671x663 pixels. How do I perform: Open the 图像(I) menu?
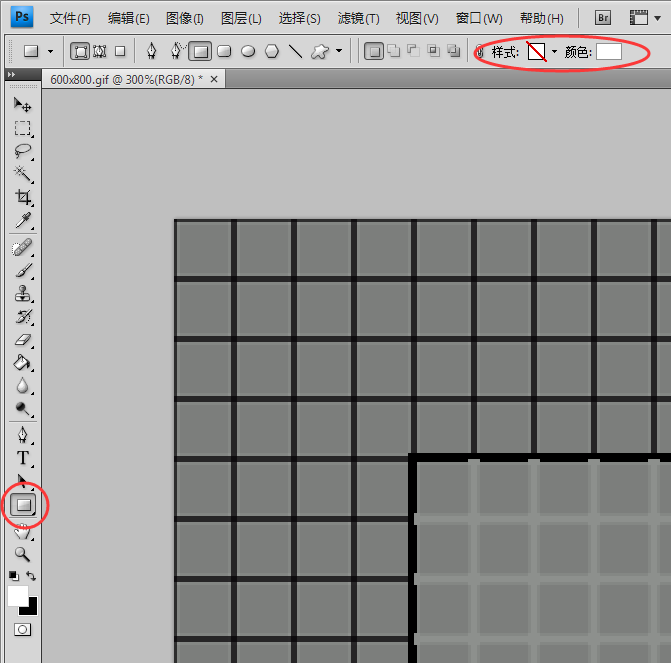(x=184, y=18)
